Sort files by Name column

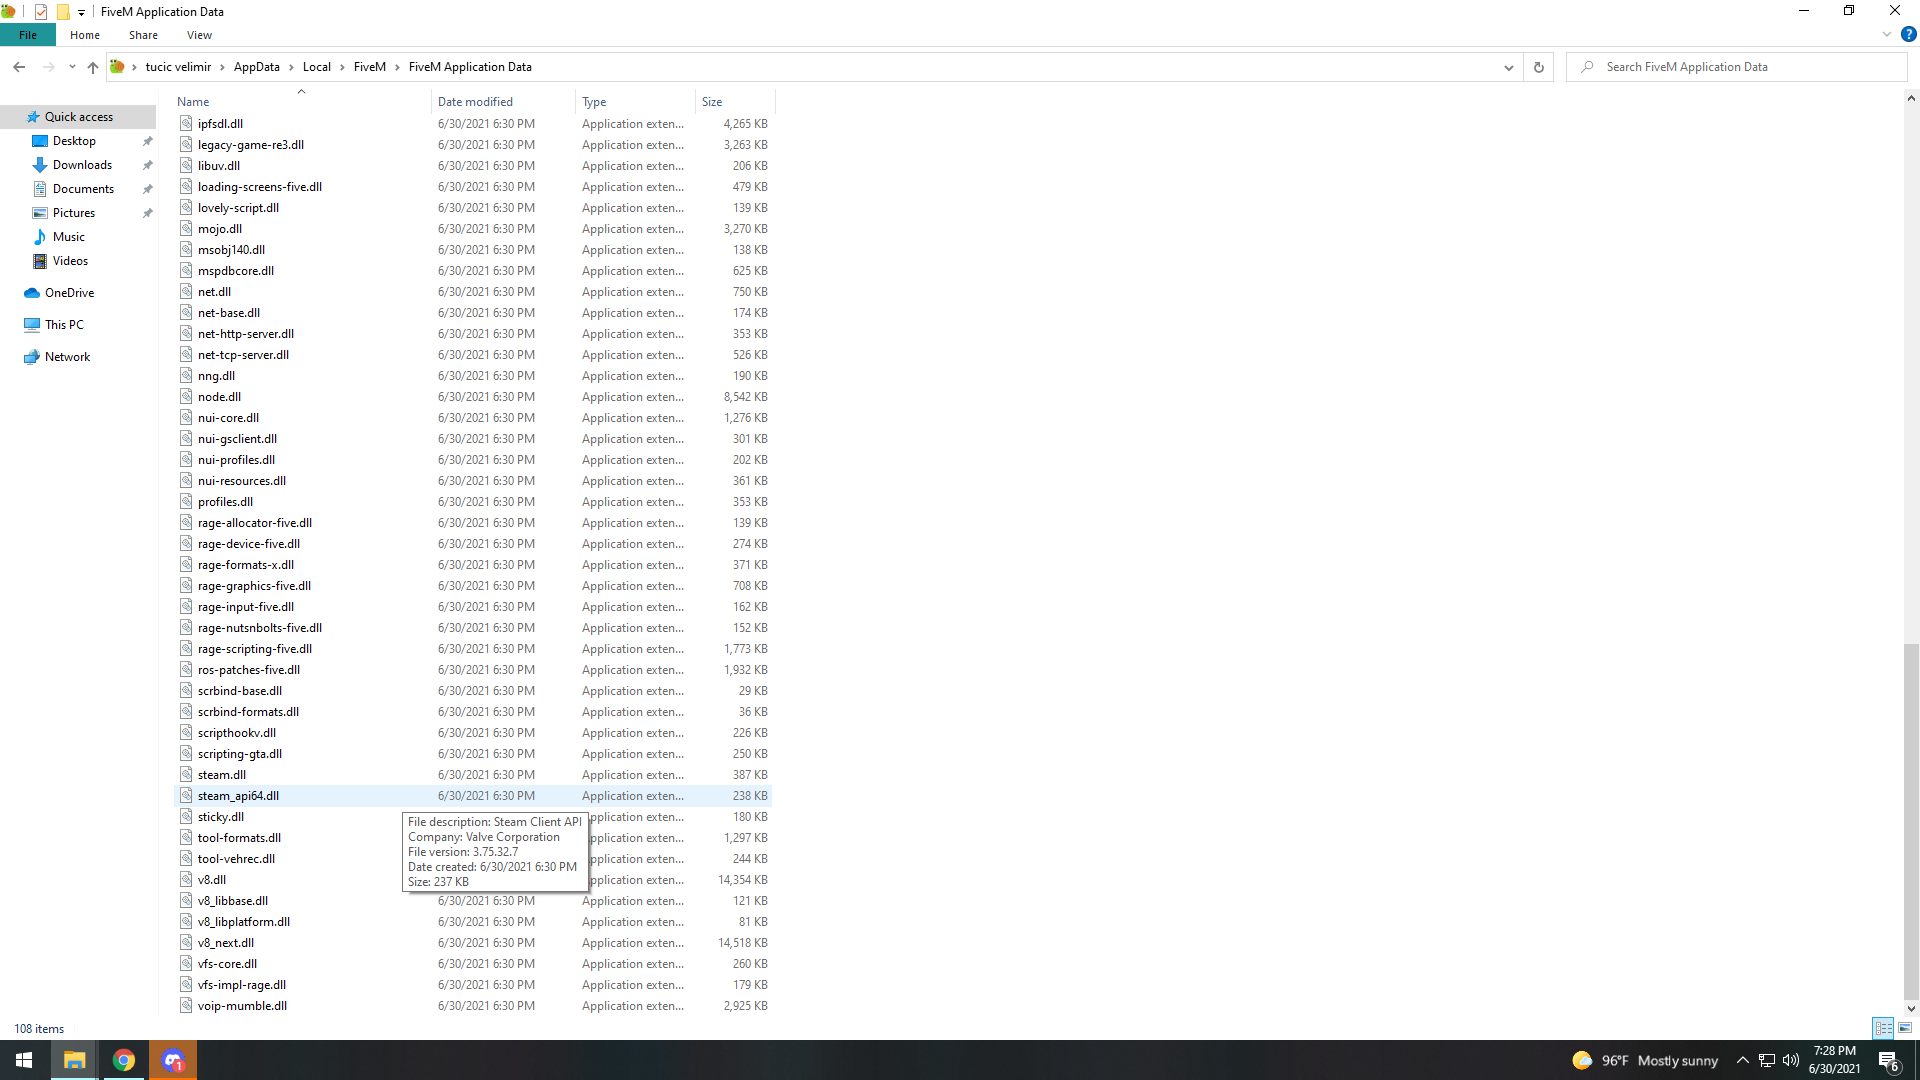click(302, 102)
